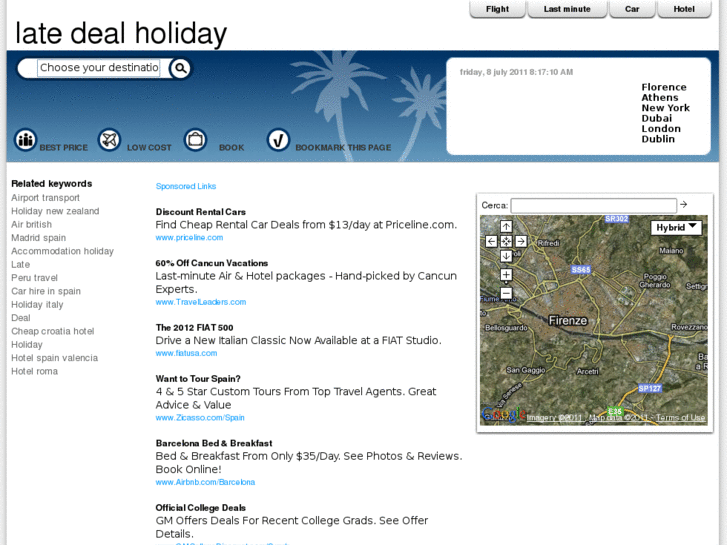Screen dimensions: 727x545
Task: Open the Deal keyword
Action: coord(21,318)
